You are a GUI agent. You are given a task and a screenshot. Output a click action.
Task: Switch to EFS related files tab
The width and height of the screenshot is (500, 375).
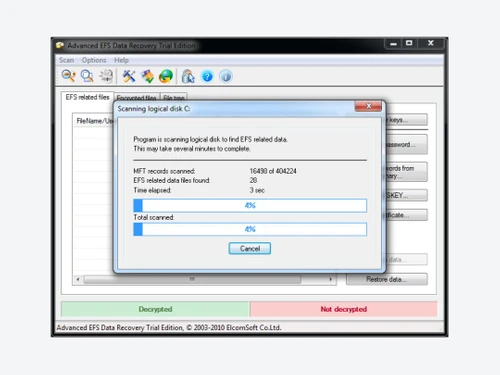click(88, 97)
